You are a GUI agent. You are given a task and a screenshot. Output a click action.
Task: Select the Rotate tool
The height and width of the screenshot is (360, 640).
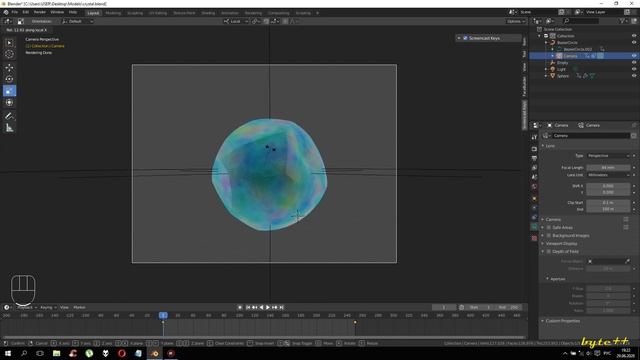(x=9, y=79)
